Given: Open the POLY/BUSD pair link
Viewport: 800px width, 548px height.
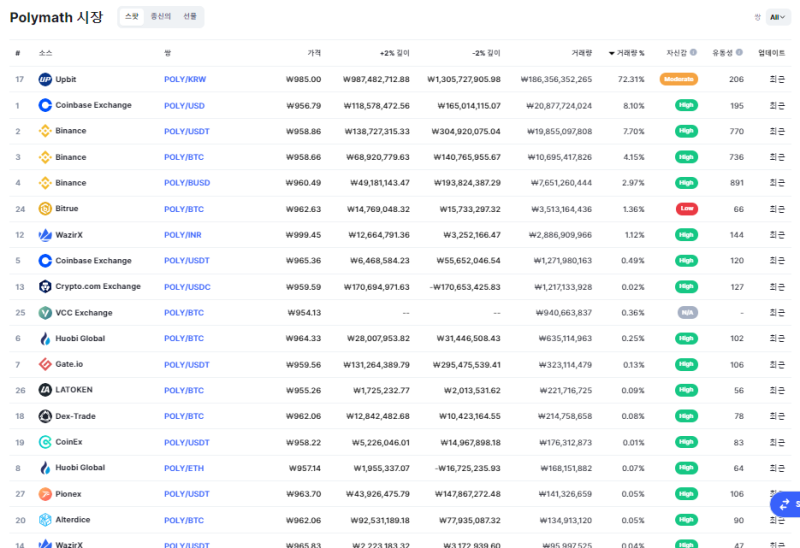Looking at the screenshot, I should pos(187,183).
